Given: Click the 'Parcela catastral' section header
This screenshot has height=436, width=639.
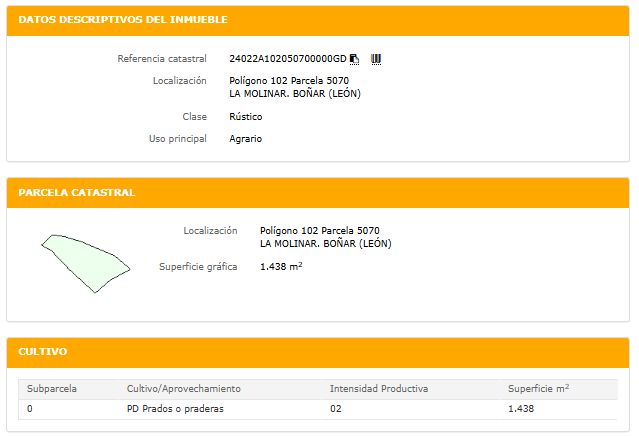Looking at the screenshot, I should click(x=77, y=192).
